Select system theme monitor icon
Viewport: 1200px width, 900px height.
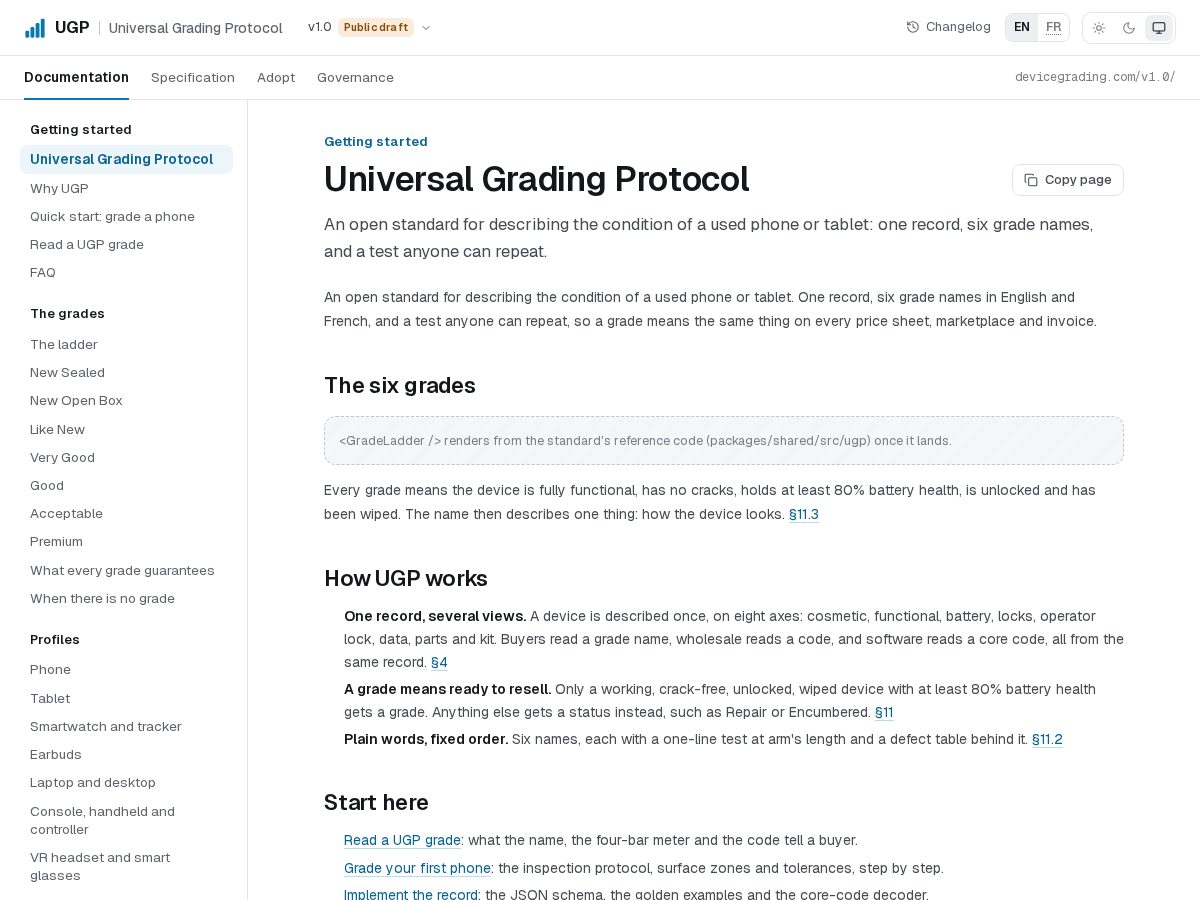1159,28
